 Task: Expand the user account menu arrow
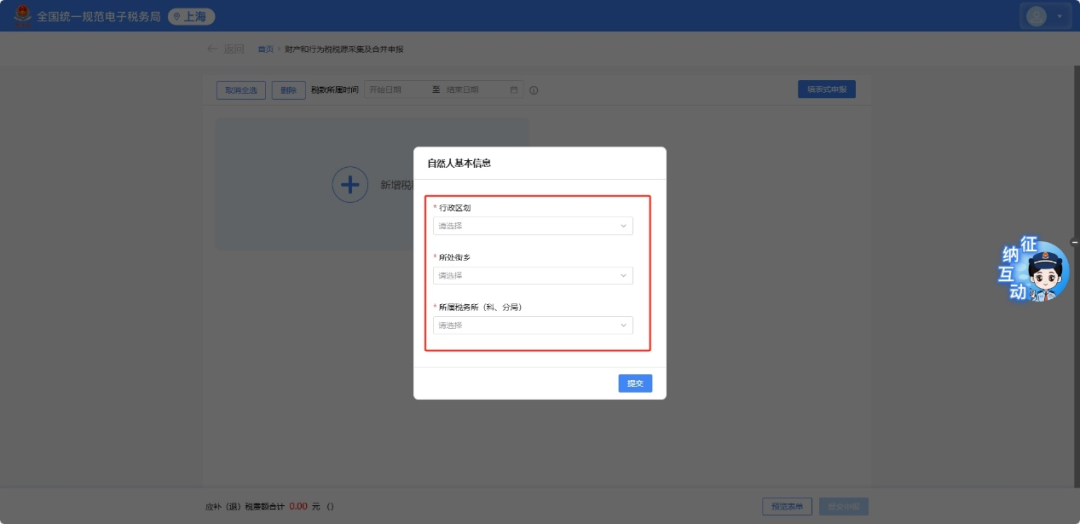[x=1059, y=17]
